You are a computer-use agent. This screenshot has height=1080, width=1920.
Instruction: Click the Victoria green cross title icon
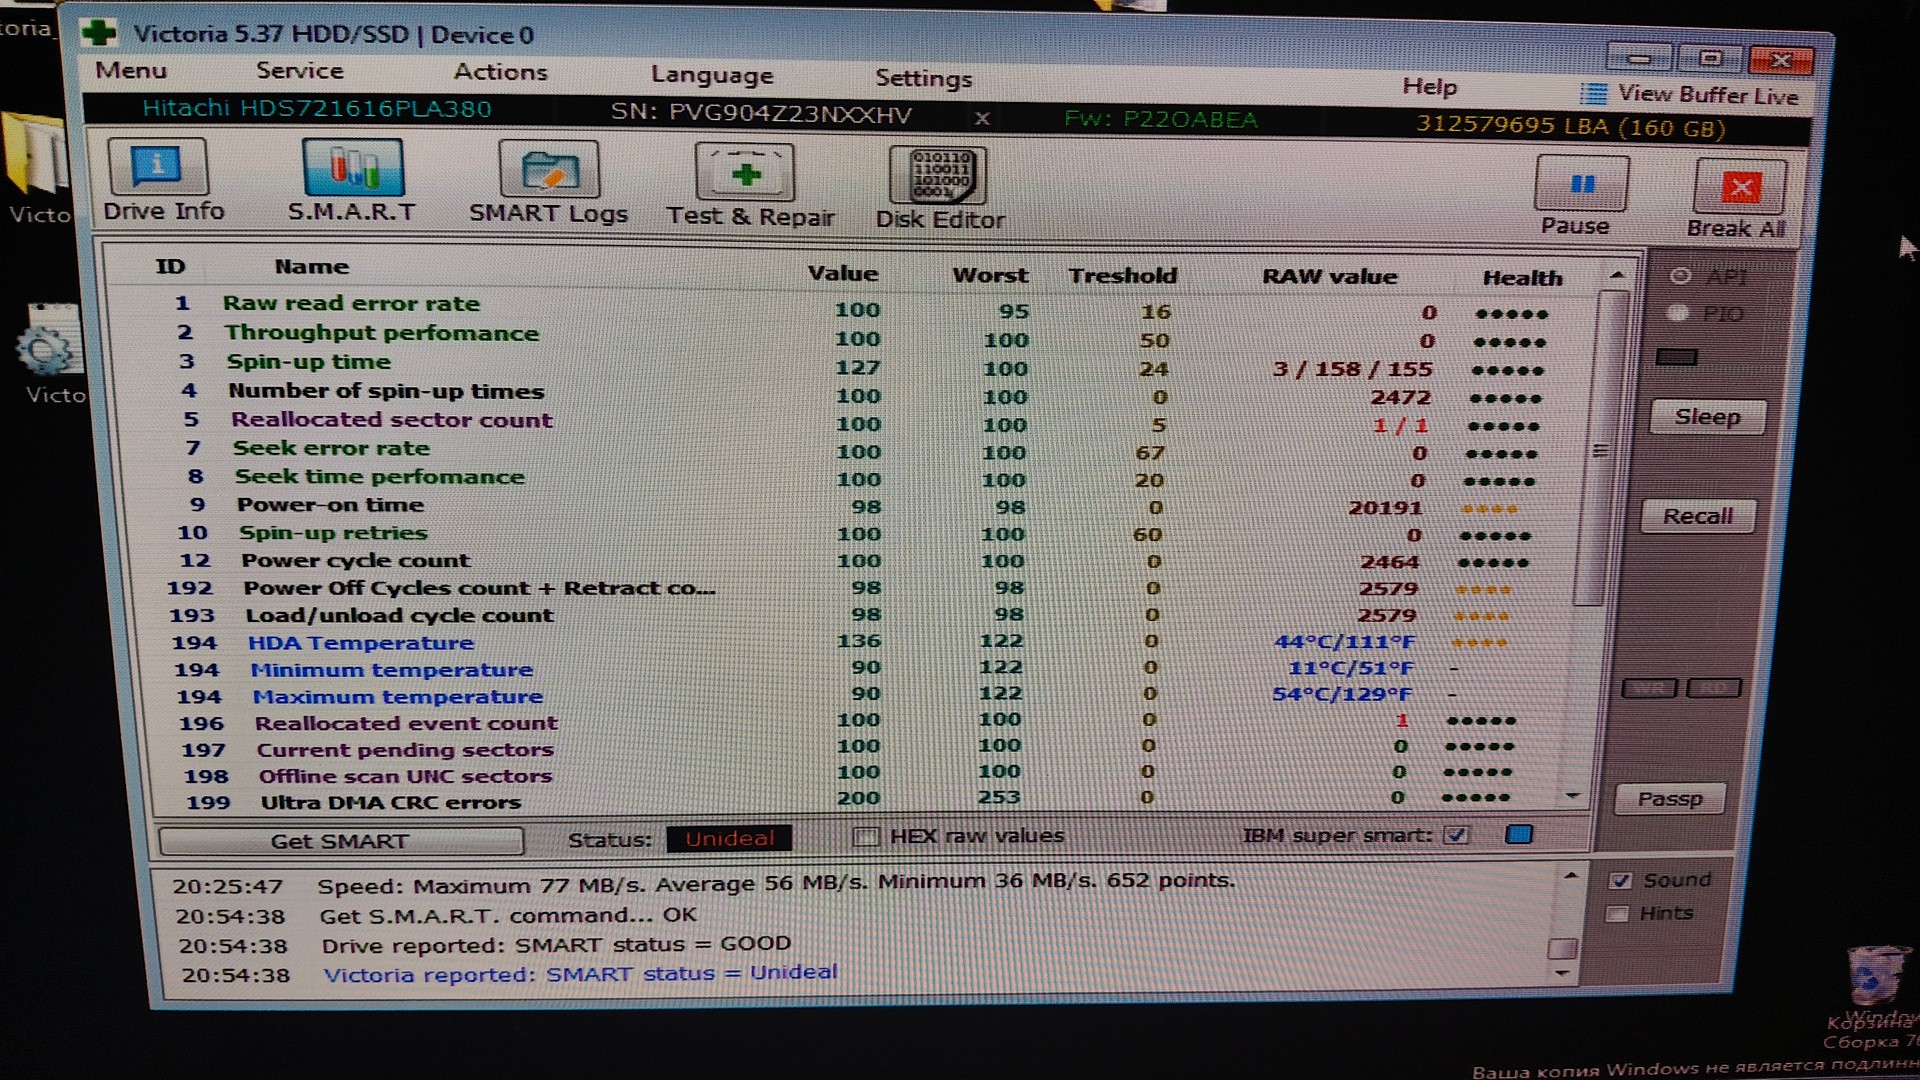(x=99, y=32)
